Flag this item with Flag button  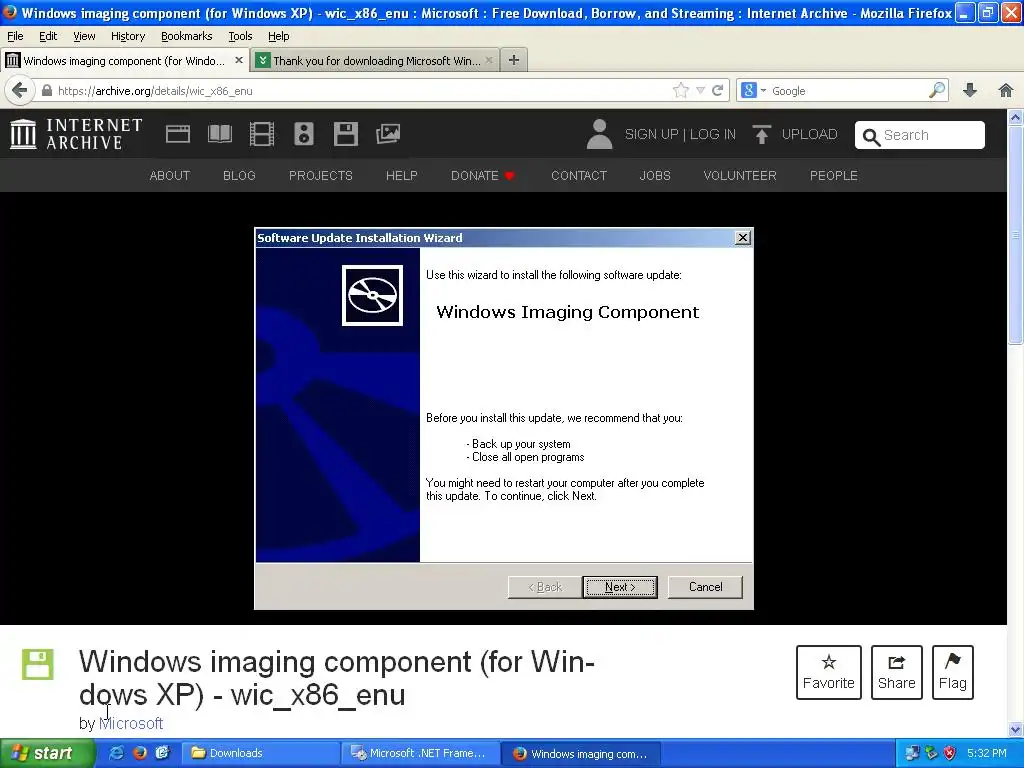(x=952, y=672)
